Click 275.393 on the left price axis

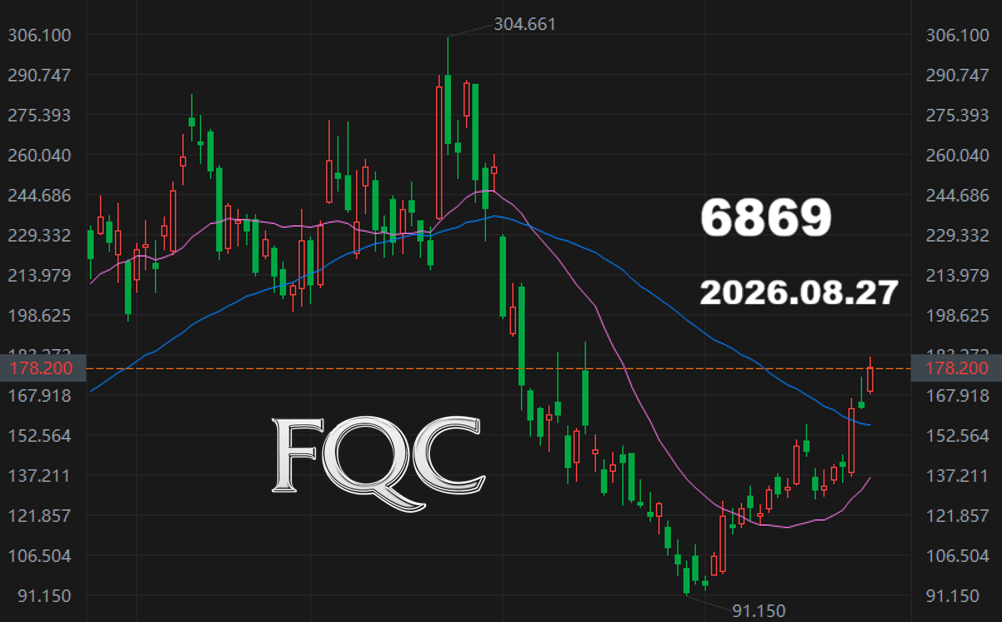(39, 115)
